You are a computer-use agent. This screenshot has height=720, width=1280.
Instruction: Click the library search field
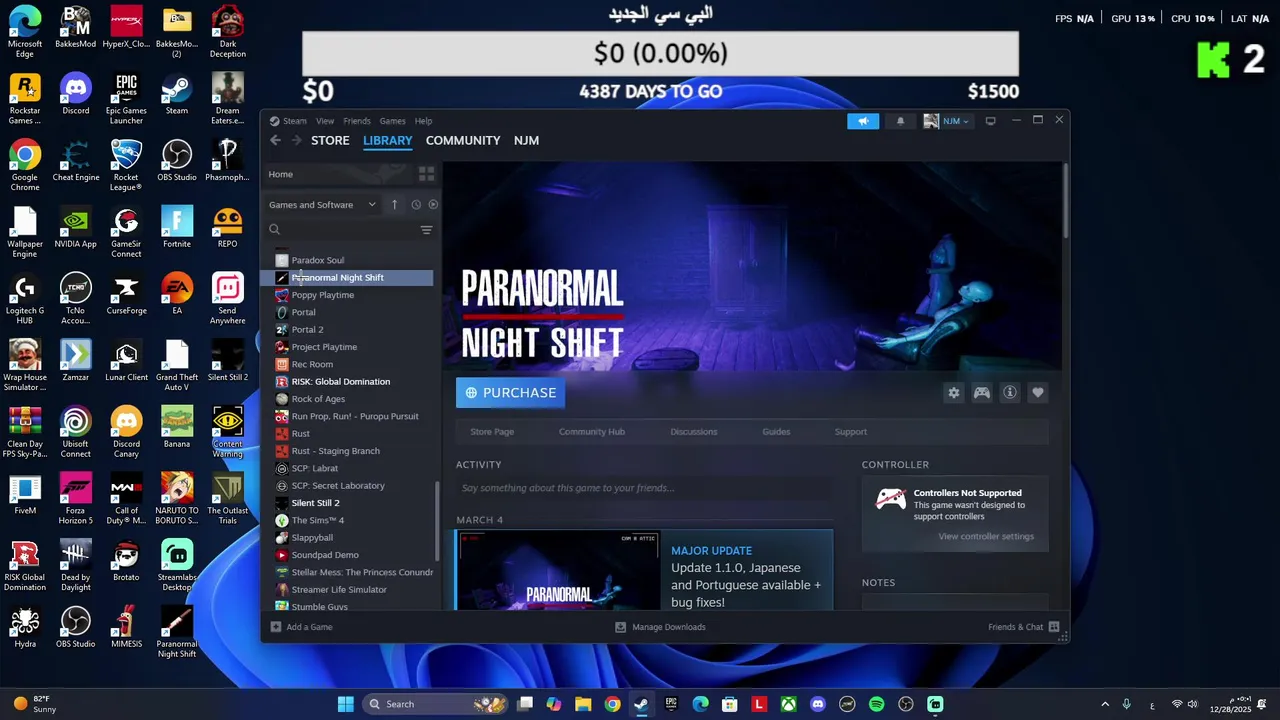click(342, 230)
